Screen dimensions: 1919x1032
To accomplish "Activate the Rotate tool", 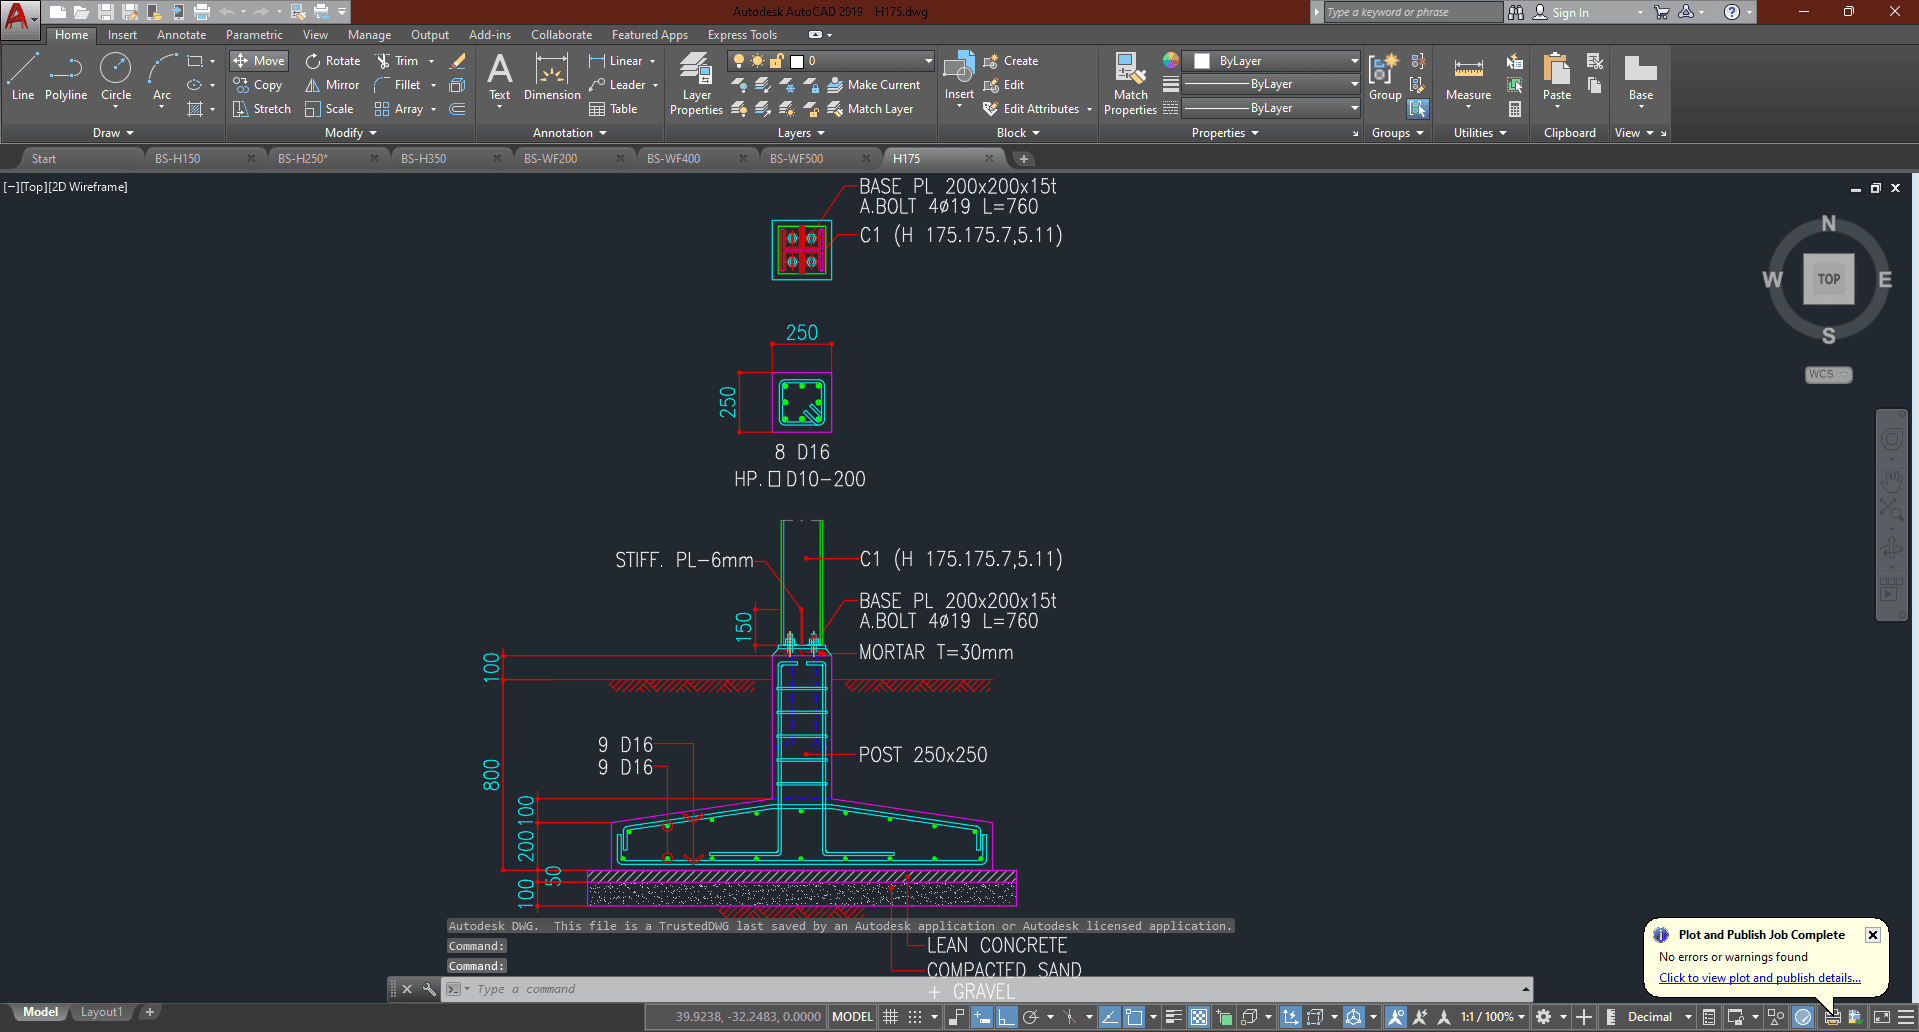I will pos(333,61).
